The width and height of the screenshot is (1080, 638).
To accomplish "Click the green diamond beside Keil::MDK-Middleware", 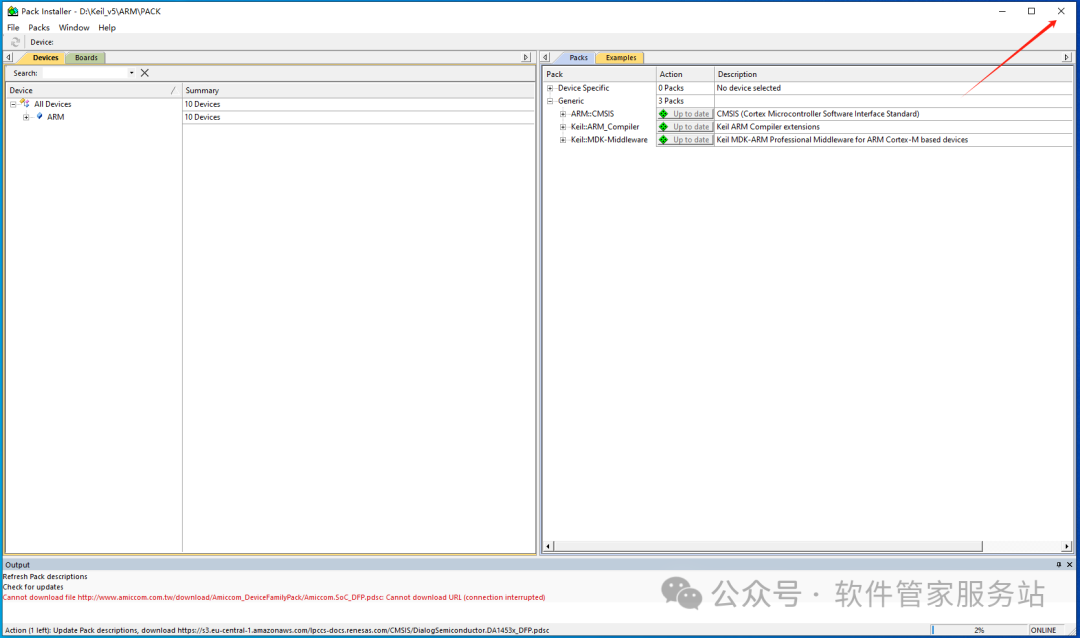I will tap(663, 140).
